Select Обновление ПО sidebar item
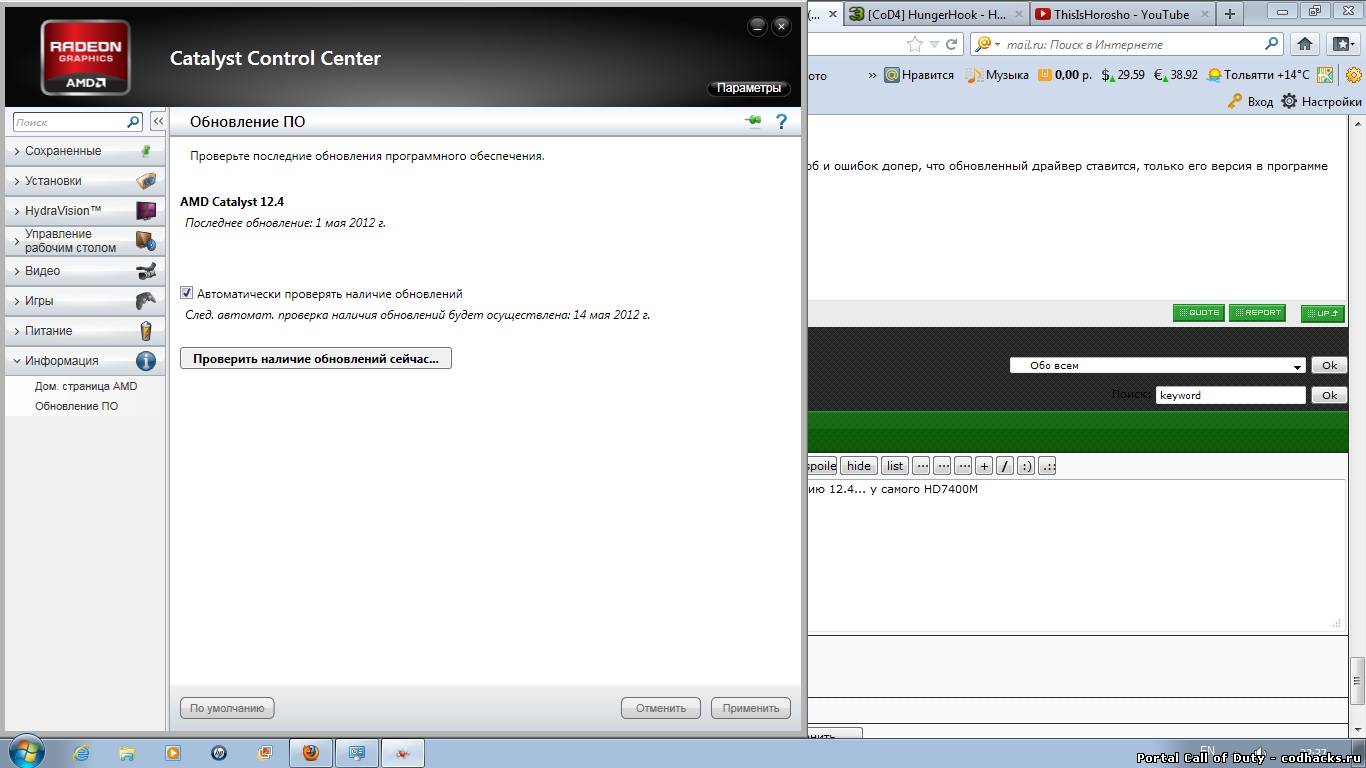1366x768 pixels. pyautogui.click(x=76, y=406)
